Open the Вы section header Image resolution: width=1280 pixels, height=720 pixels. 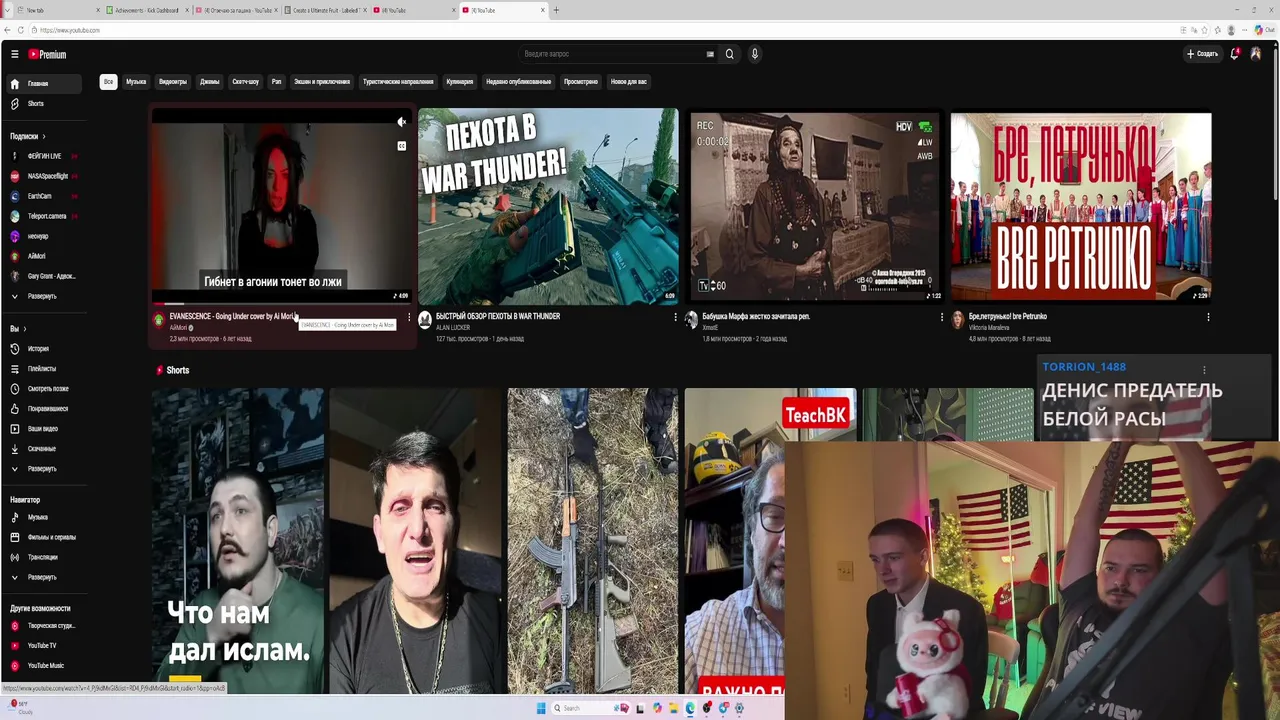click(x=17, y=329)
